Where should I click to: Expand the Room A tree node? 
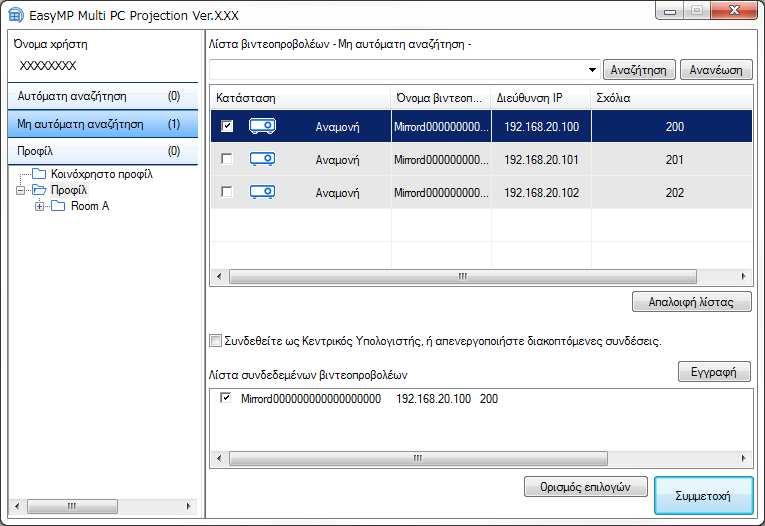tap(40, 206)
